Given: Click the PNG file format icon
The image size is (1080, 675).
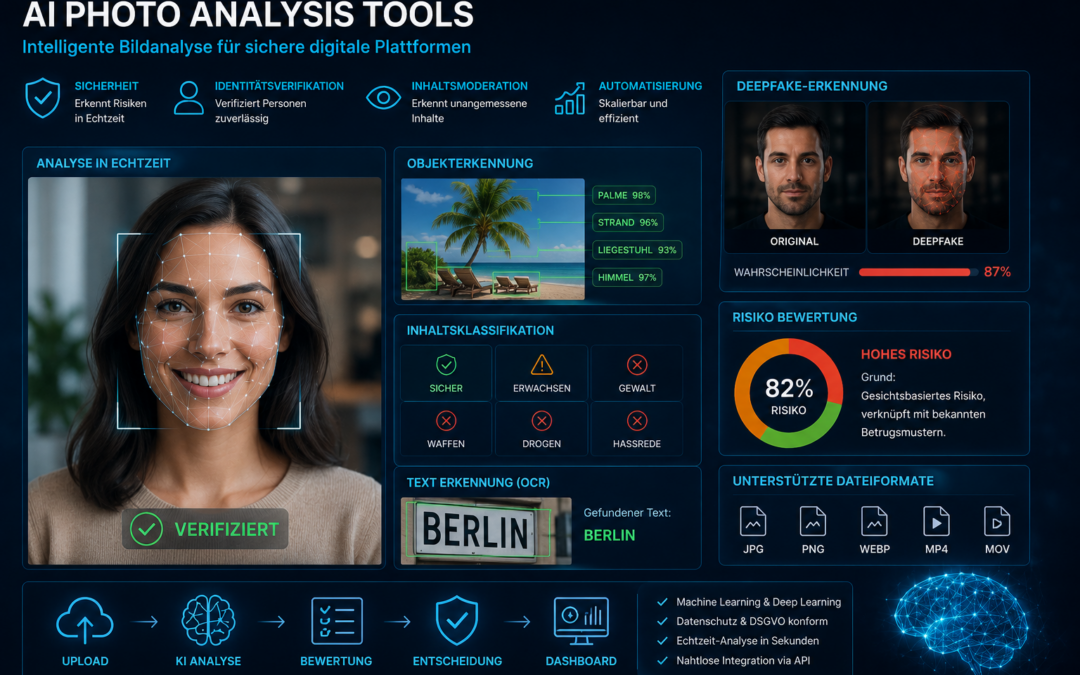Looking at the screenshot, I should point(813,521).
